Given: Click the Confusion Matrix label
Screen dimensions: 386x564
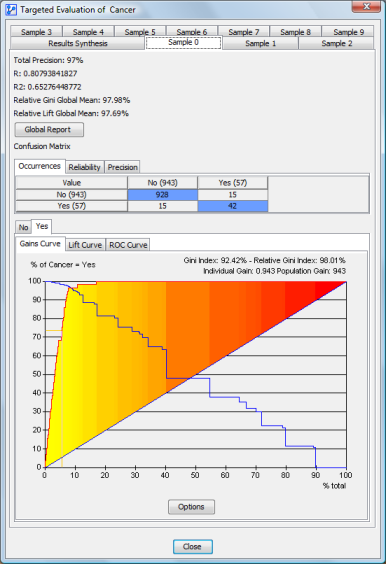Looking at the screenshot, I should pyautogui.click(x=42, y=146).
